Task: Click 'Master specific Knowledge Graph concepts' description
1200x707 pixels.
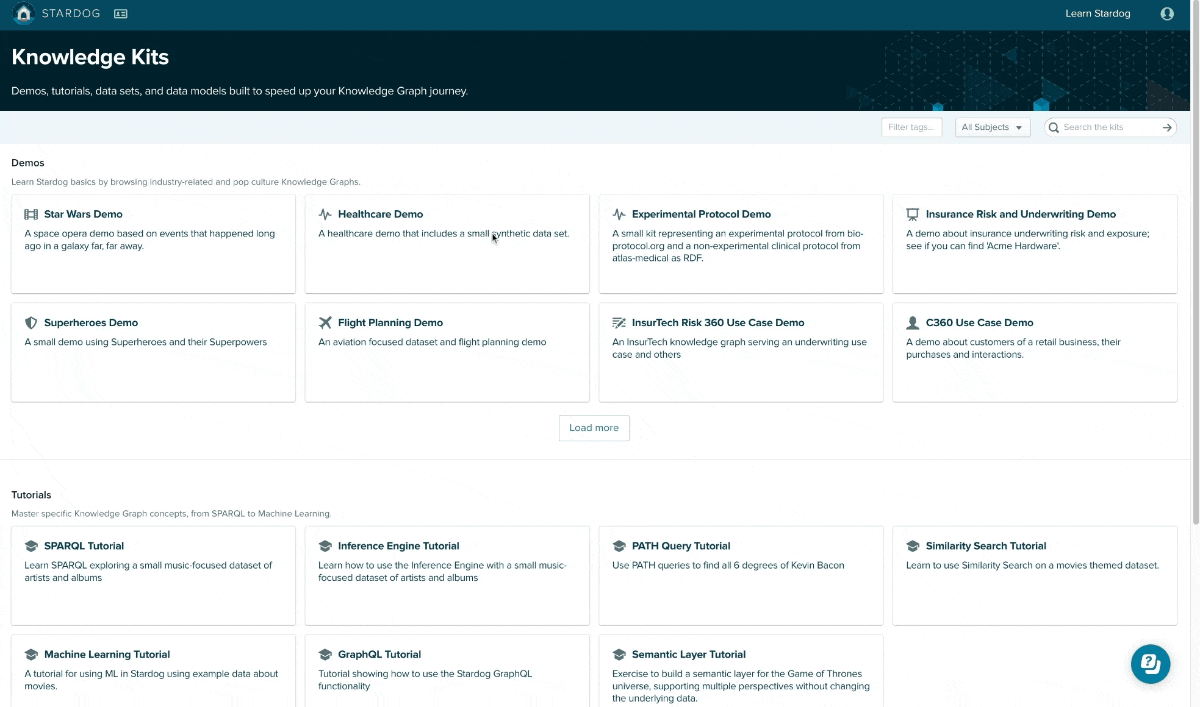Action: tap(171, 514)
